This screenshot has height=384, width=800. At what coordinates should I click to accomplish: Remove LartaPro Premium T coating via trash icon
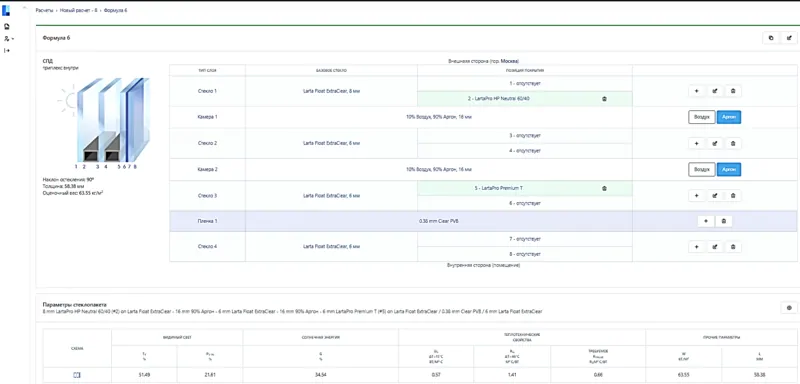tap(605, 188)
